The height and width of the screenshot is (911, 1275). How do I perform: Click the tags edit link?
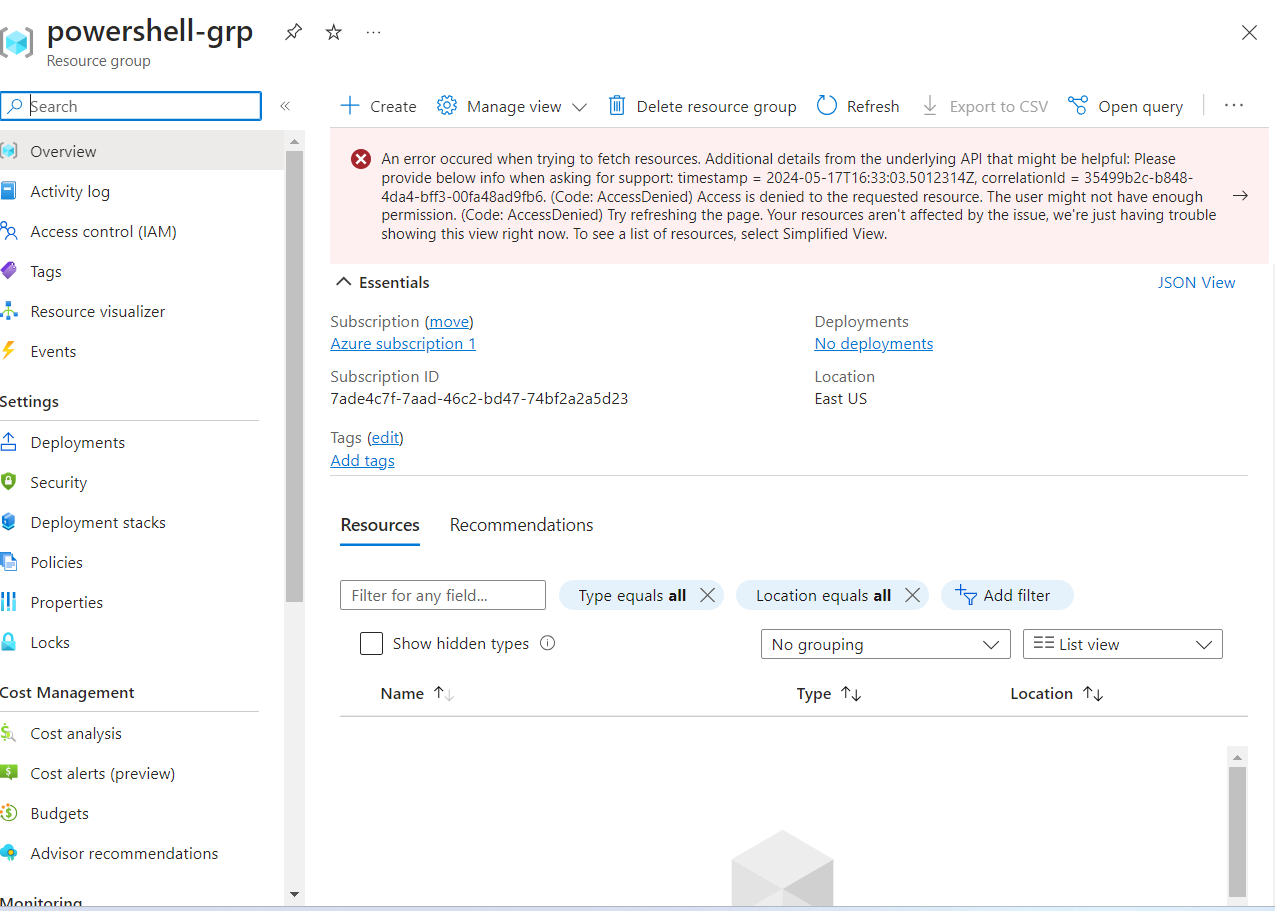click(x=385, y=438)
